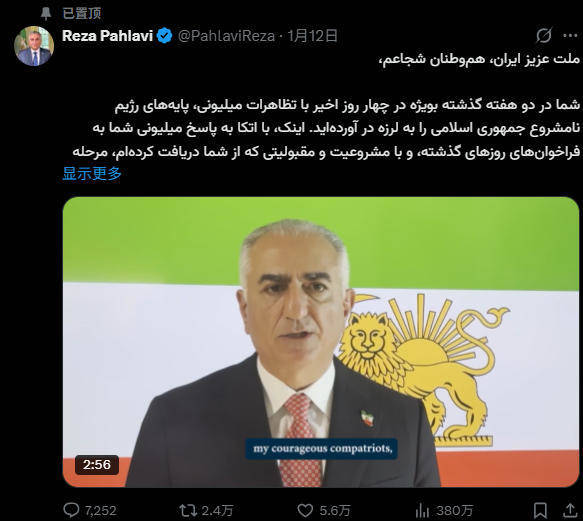Image resolution: width=583 pixels, height=521 pixels.
Task: Open the repost arrows menu
Action: point(188,510)
